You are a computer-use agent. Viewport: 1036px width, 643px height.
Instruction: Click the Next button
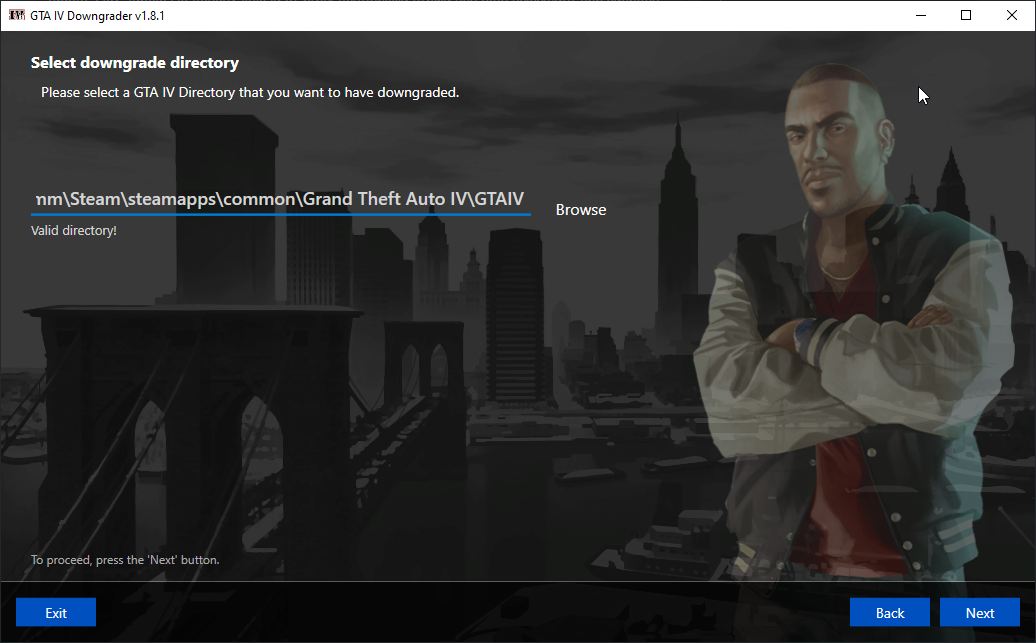[979, 613]
